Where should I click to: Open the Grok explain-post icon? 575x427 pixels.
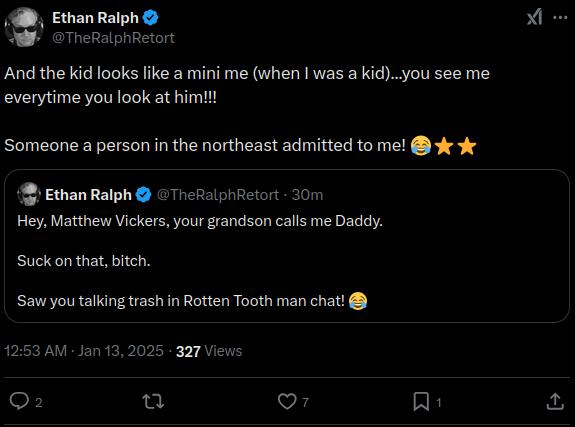pos(534,17)
